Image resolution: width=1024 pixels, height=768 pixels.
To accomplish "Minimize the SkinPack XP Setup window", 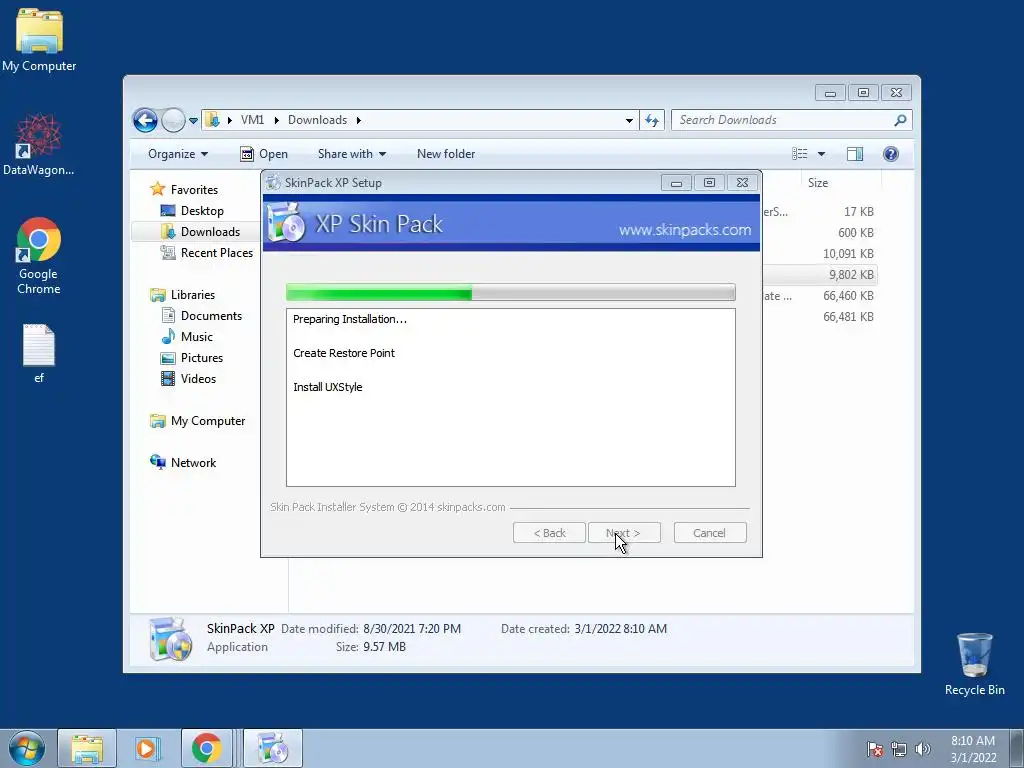I will (x=676, y=183).
